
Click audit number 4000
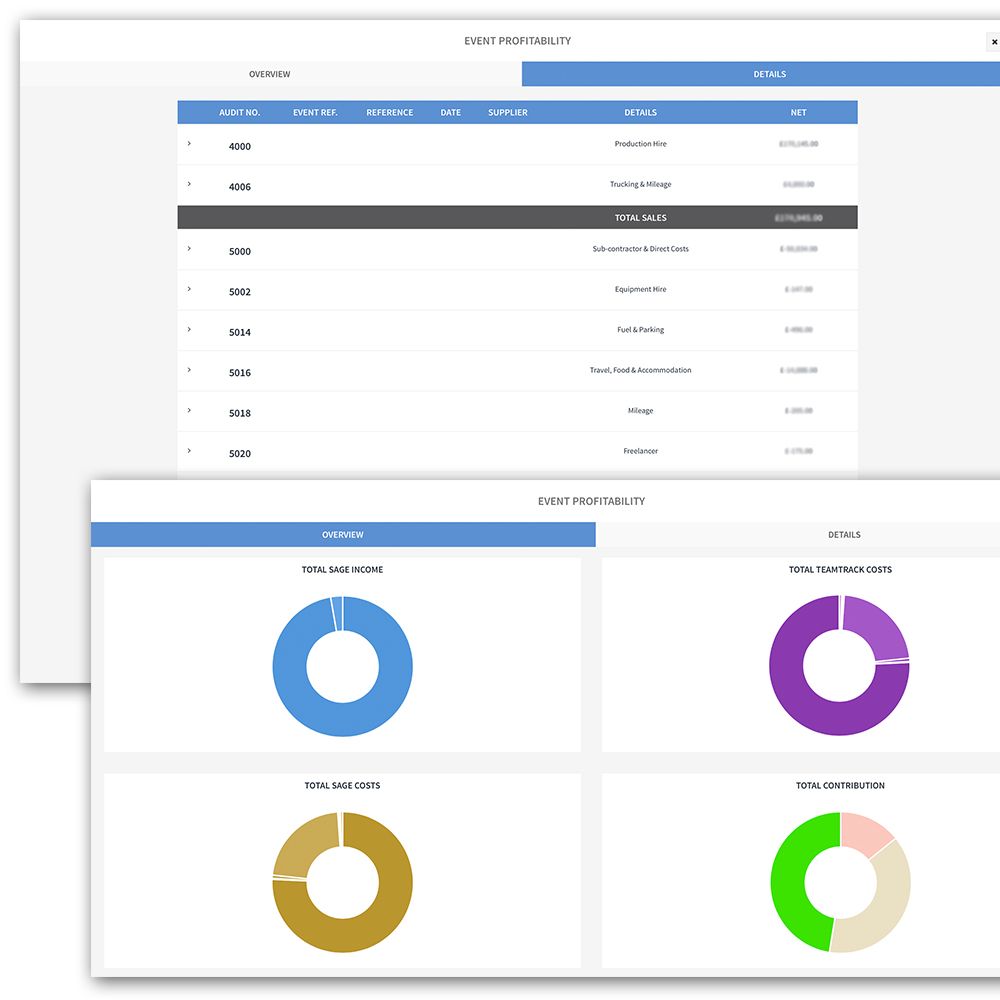pyautogui.click(x=240, y=146)
